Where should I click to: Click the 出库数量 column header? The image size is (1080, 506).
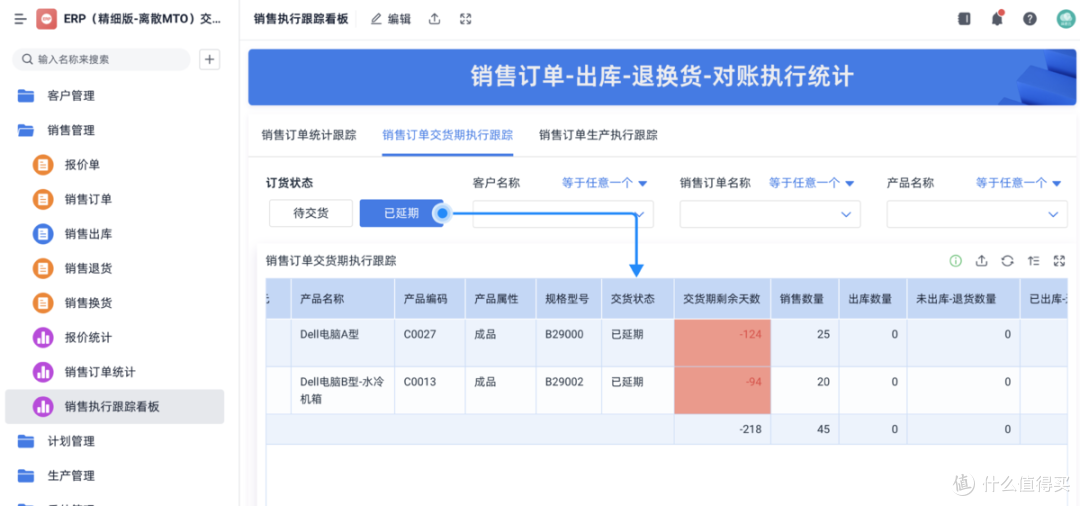[873, 299]
